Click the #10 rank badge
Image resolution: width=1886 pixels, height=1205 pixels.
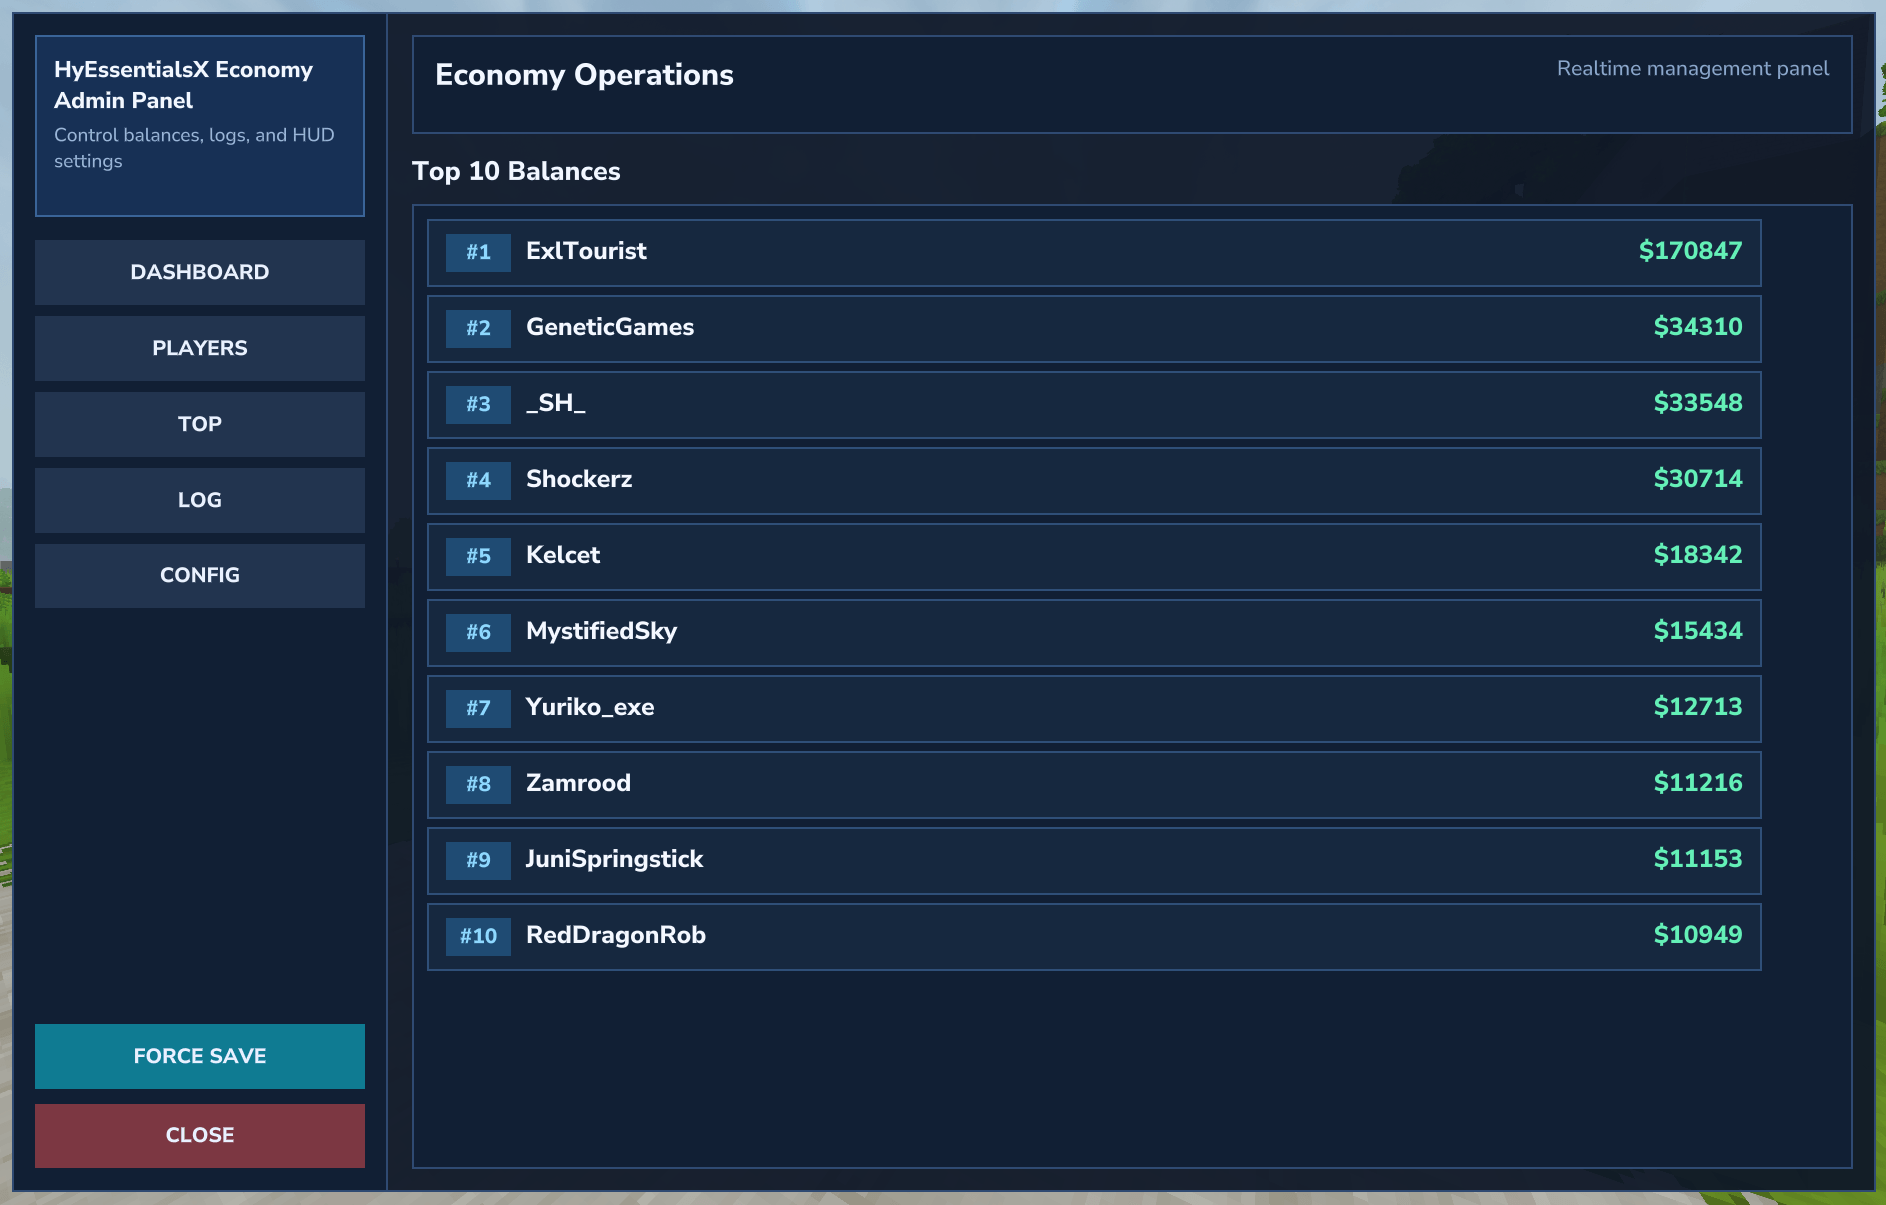pos(478,936)
